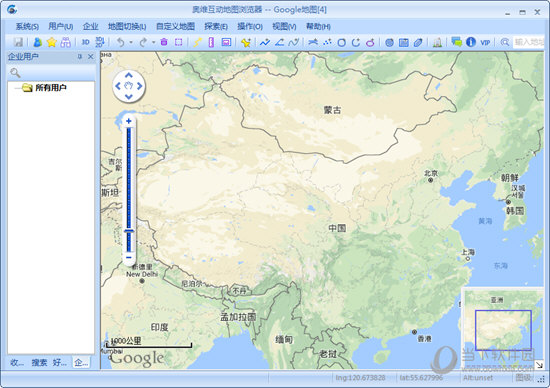Screen dimensions: 550x388
Task: Pan map right with the right arrow
Action: pos(140,86)
